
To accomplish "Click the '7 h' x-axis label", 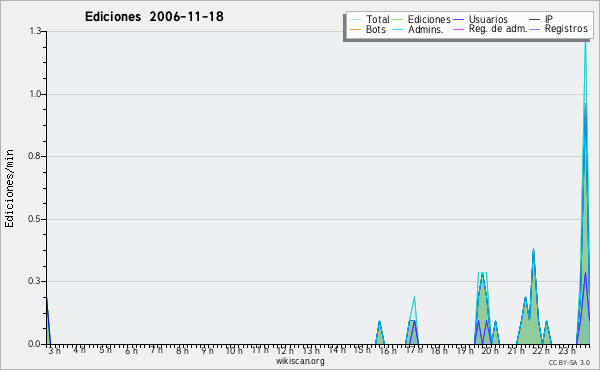I will [157, 350].
